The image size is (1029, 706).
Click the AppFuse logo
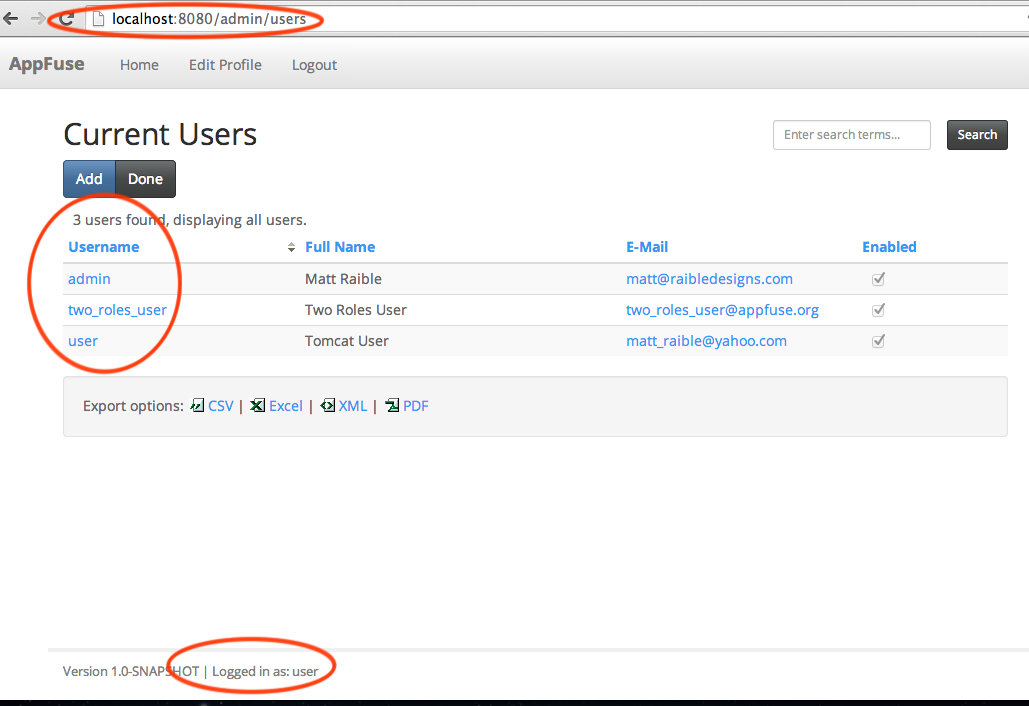tap(46, 64)
